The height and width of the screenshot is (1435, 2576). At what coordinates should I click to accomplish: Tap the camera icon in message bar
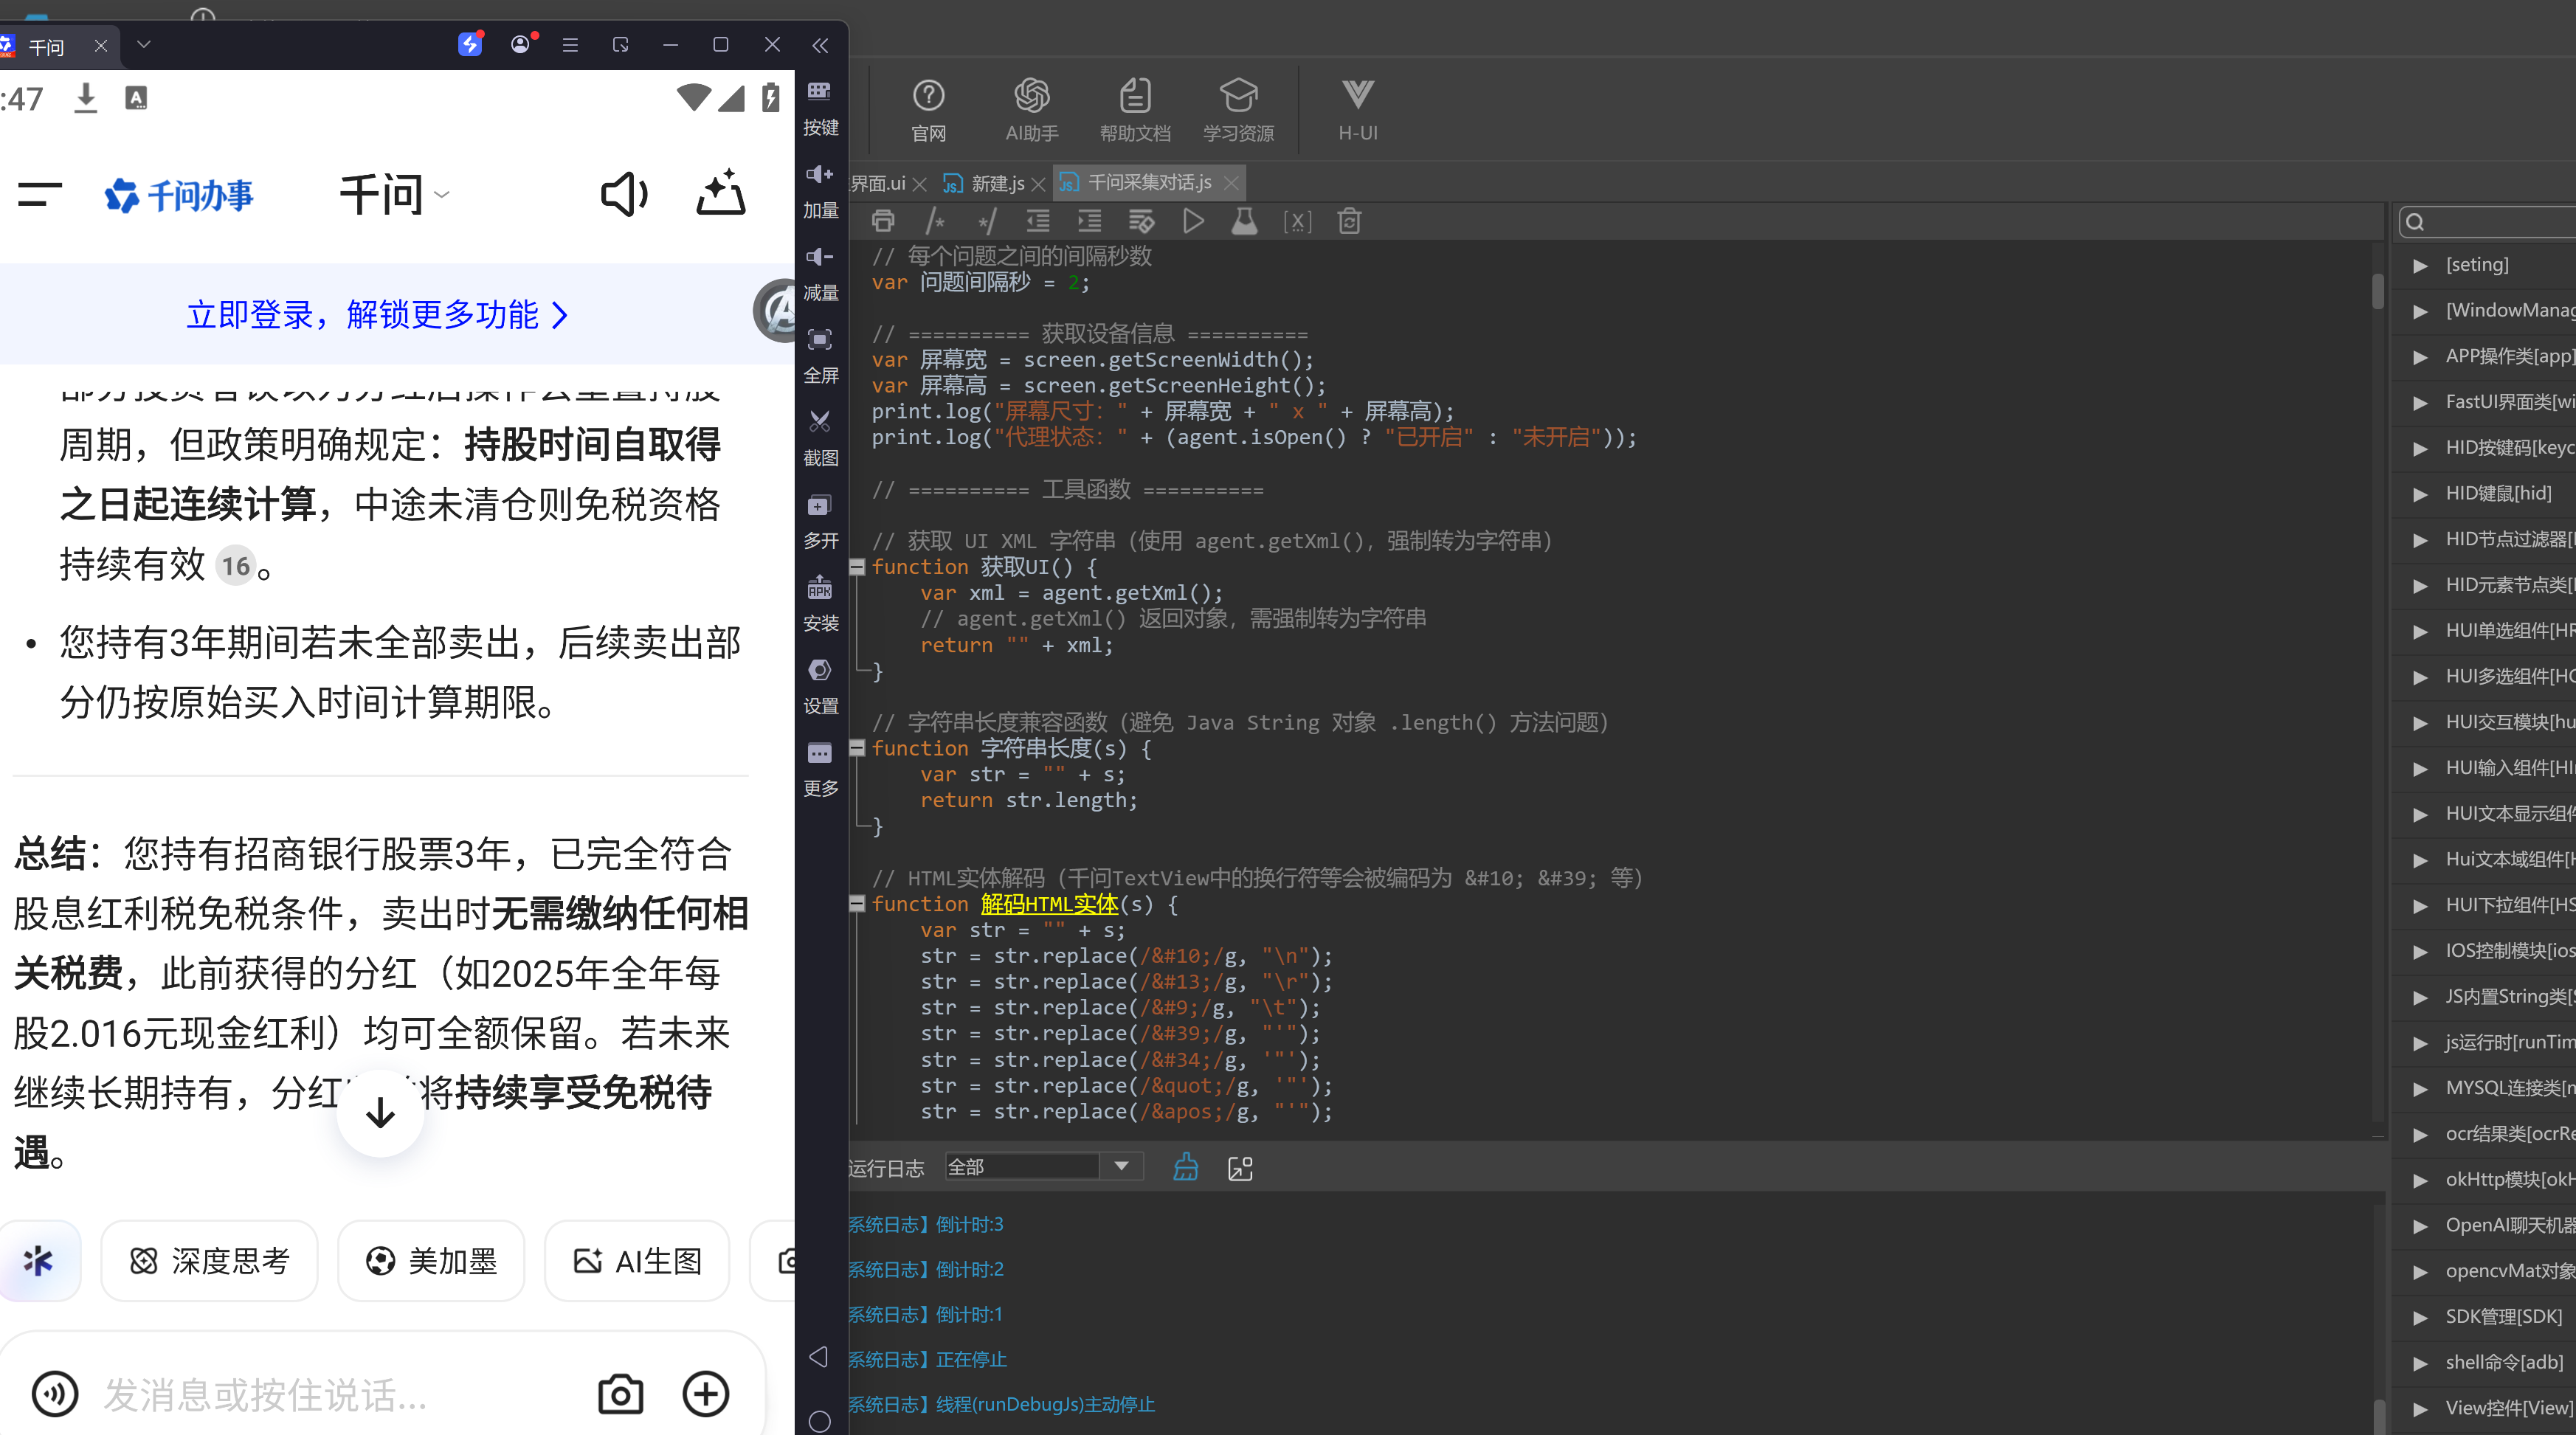[620, 1393]
